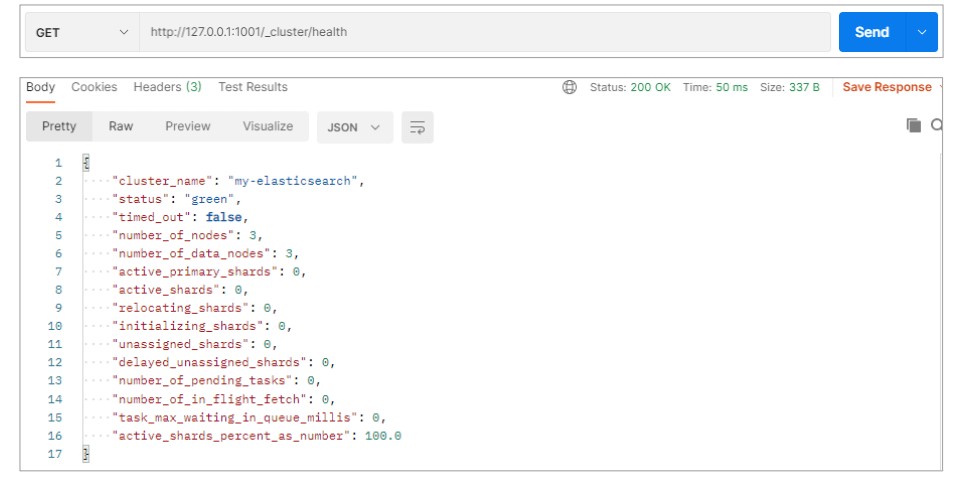Open the Headers (3) tab
The height and width of the screenshot is (489, 959).
[167, 87]
